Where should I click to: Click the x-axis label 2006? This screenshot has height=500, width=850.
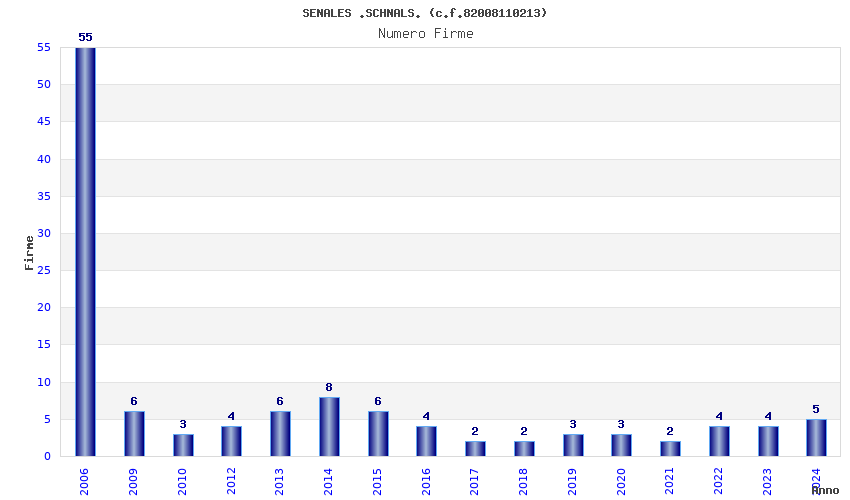coord(84,482)
